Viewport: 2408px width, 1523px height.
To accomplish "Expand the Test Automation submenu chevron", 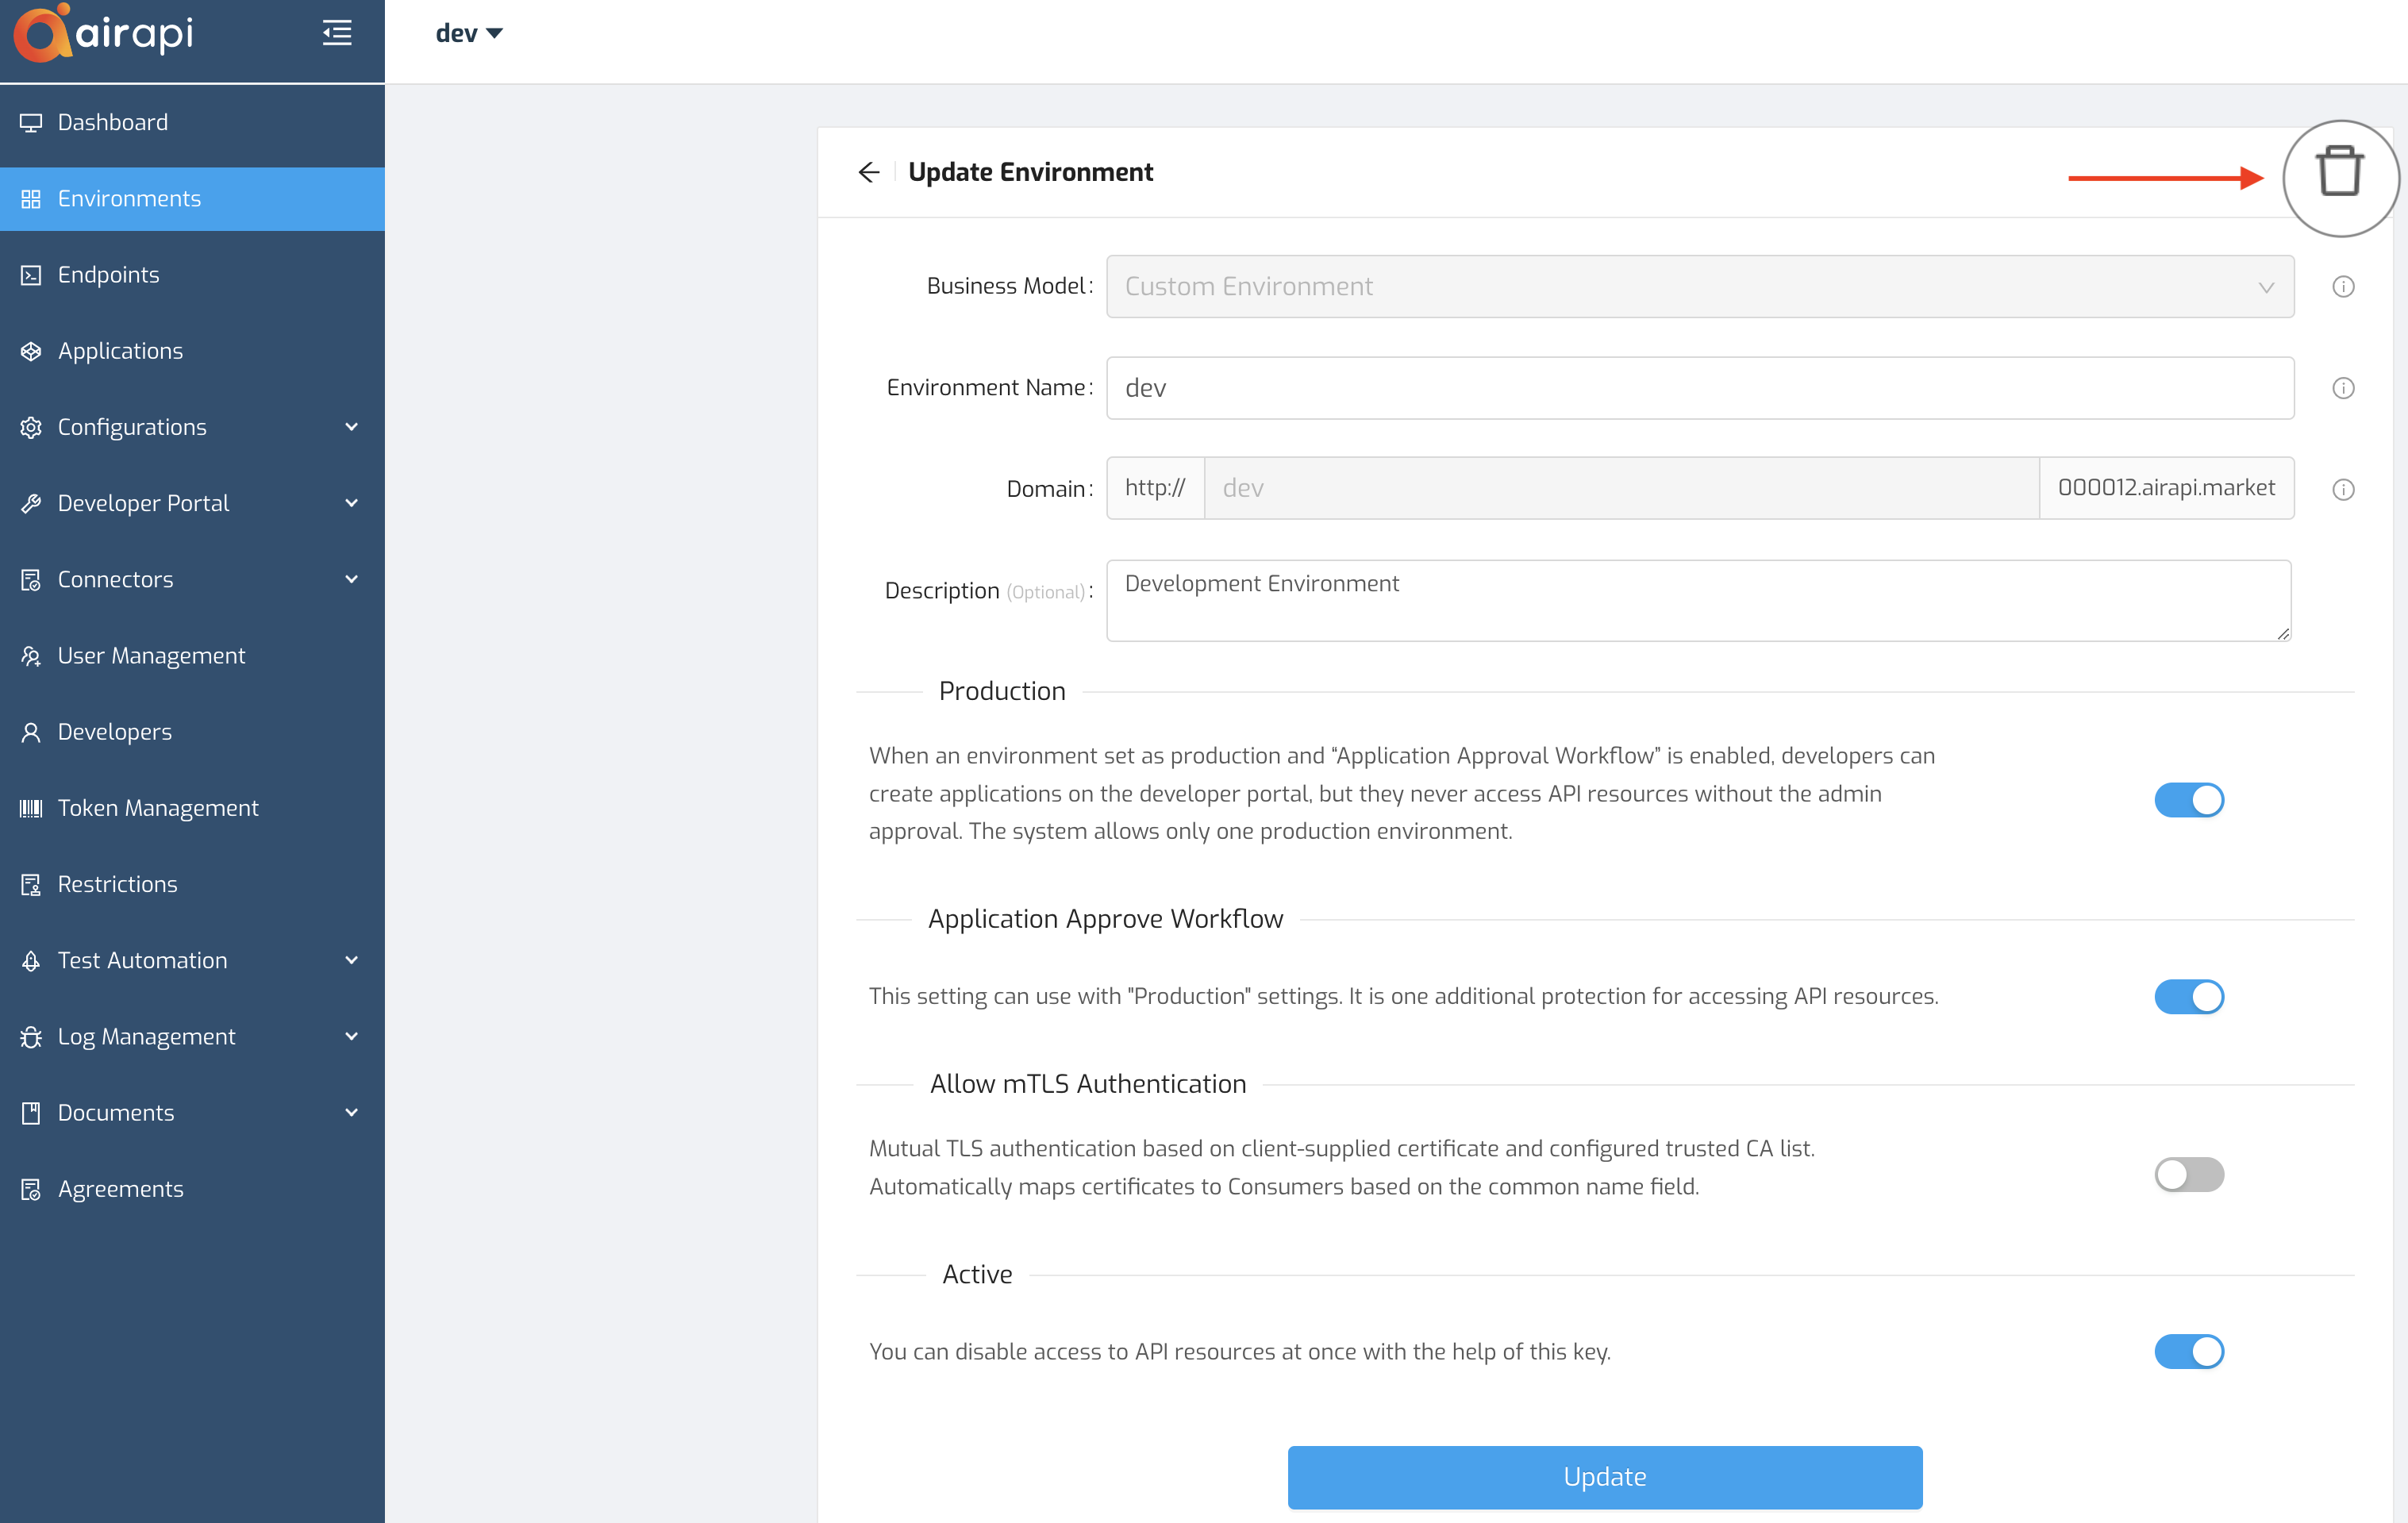I will click(351, 960).
